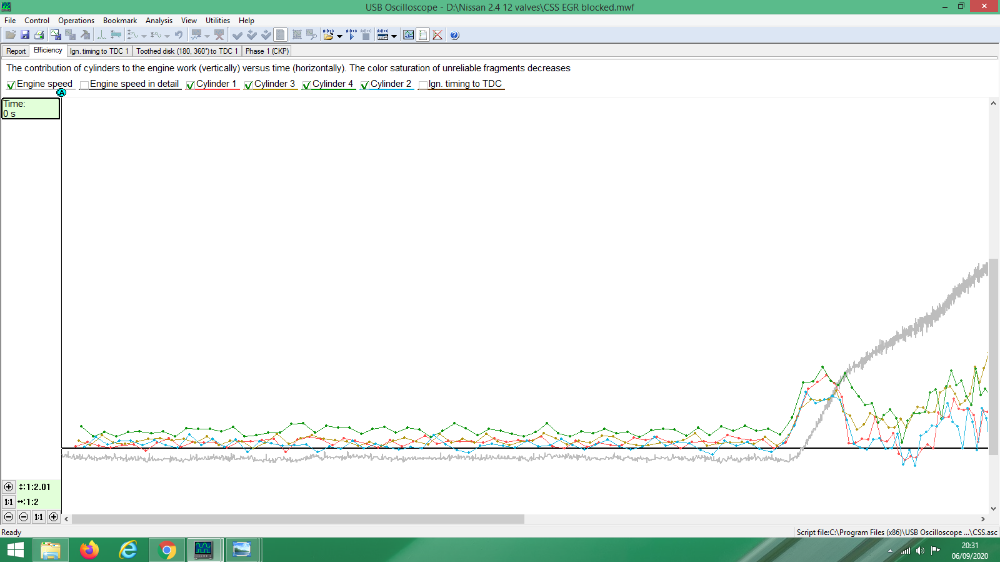Enable the Ign. timing to TDC checkbox

(x=423, y=85)
